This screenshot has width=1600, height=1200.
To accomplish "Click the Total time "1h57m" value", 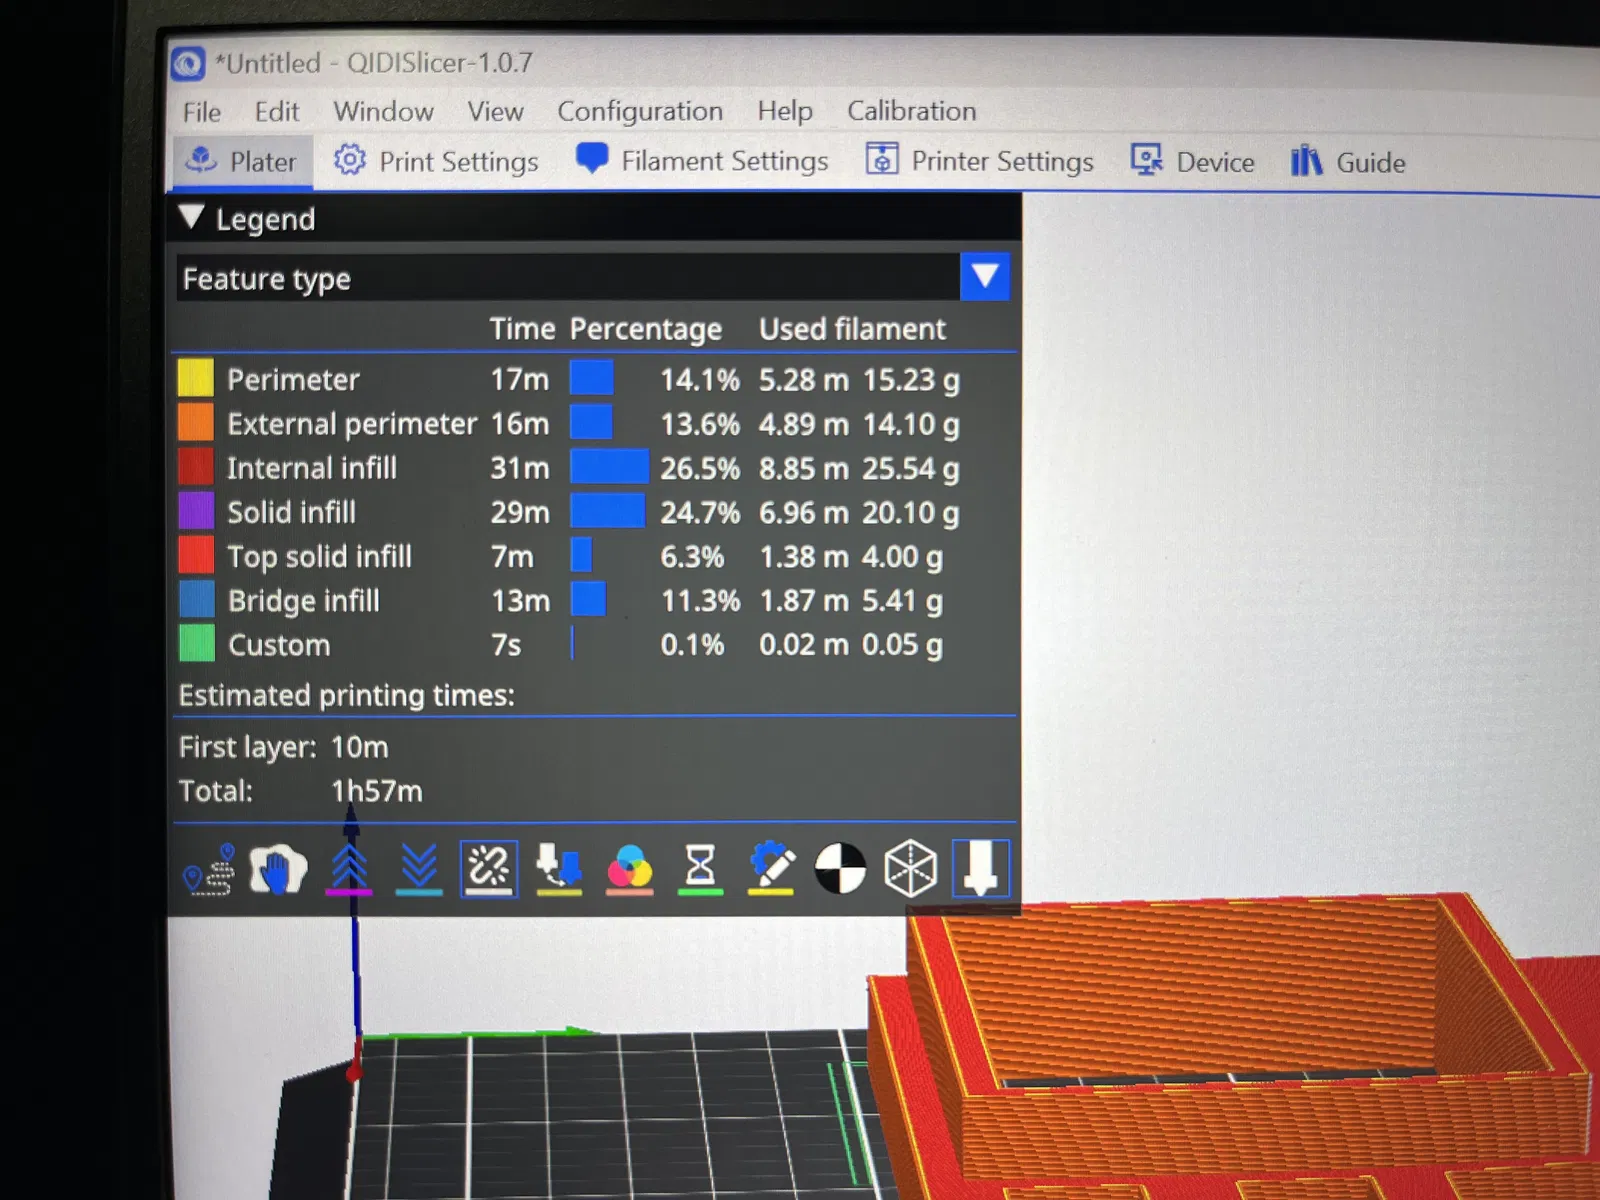I will [x=377, y=791].
